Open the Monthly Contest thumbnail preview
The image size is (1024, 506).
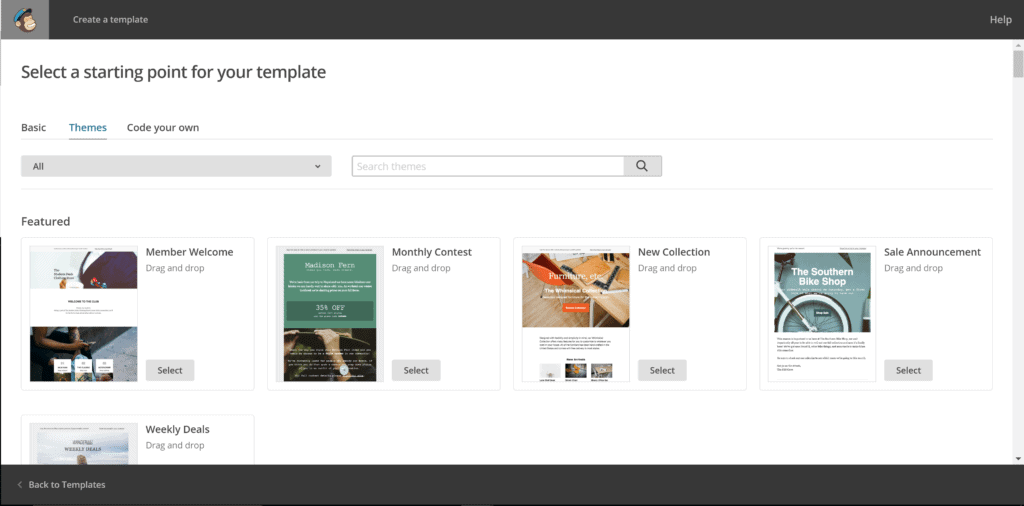(330, 314)
